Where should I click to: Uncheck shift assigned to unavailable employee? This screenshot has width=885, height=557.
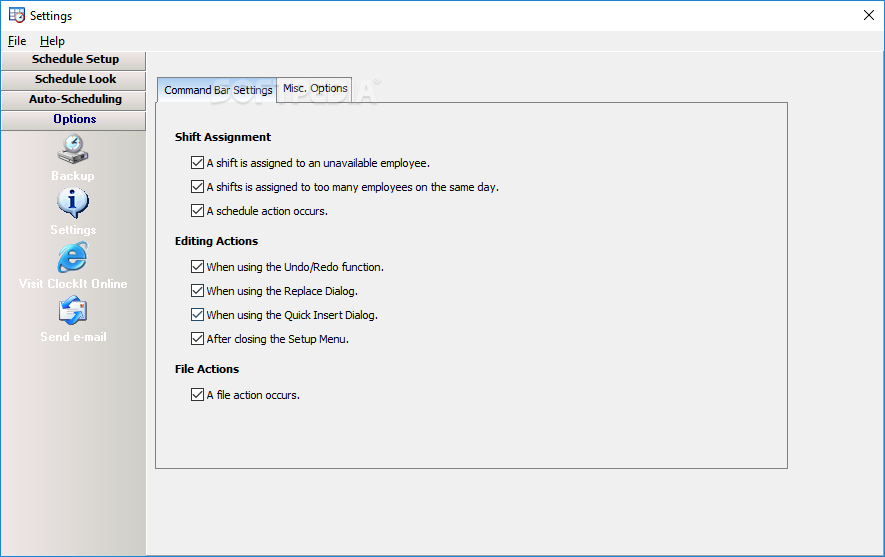197,163
